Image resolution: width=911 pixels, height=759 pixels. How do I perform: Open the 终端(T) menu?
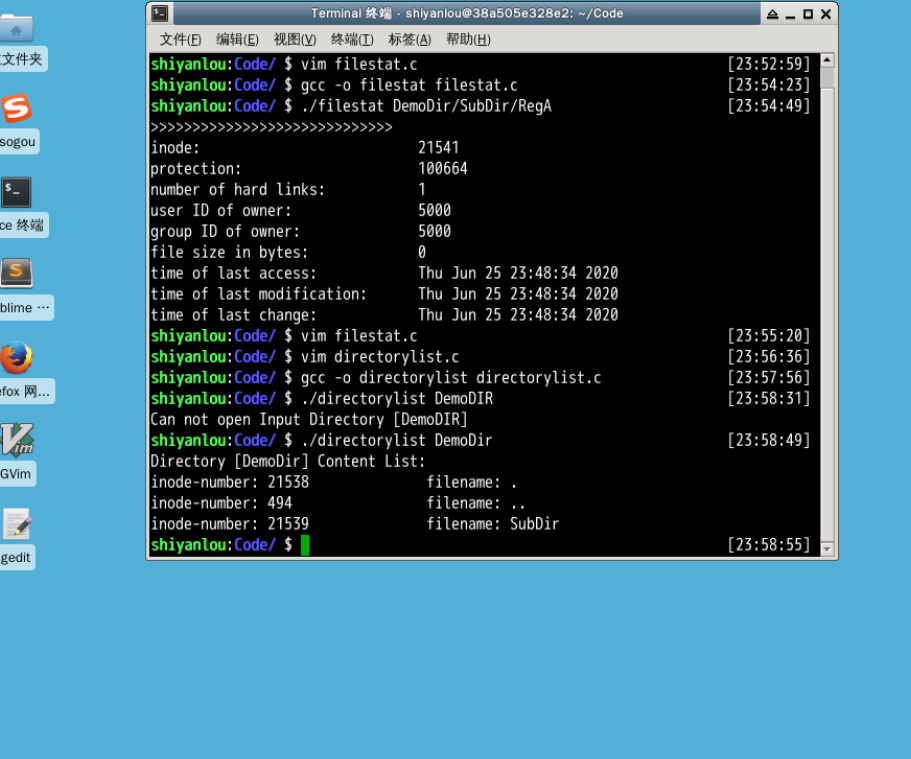[352, 40]
